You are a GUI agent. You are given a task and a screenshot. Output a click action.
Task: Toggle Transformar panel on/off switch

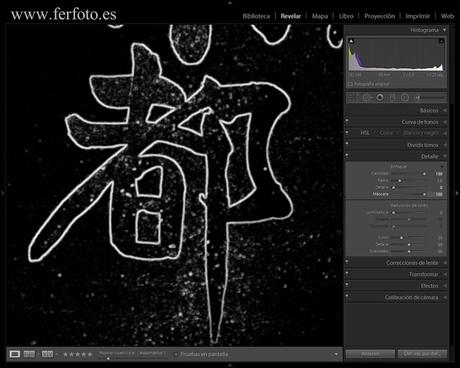pyautogui.click(x=347, y=273)
